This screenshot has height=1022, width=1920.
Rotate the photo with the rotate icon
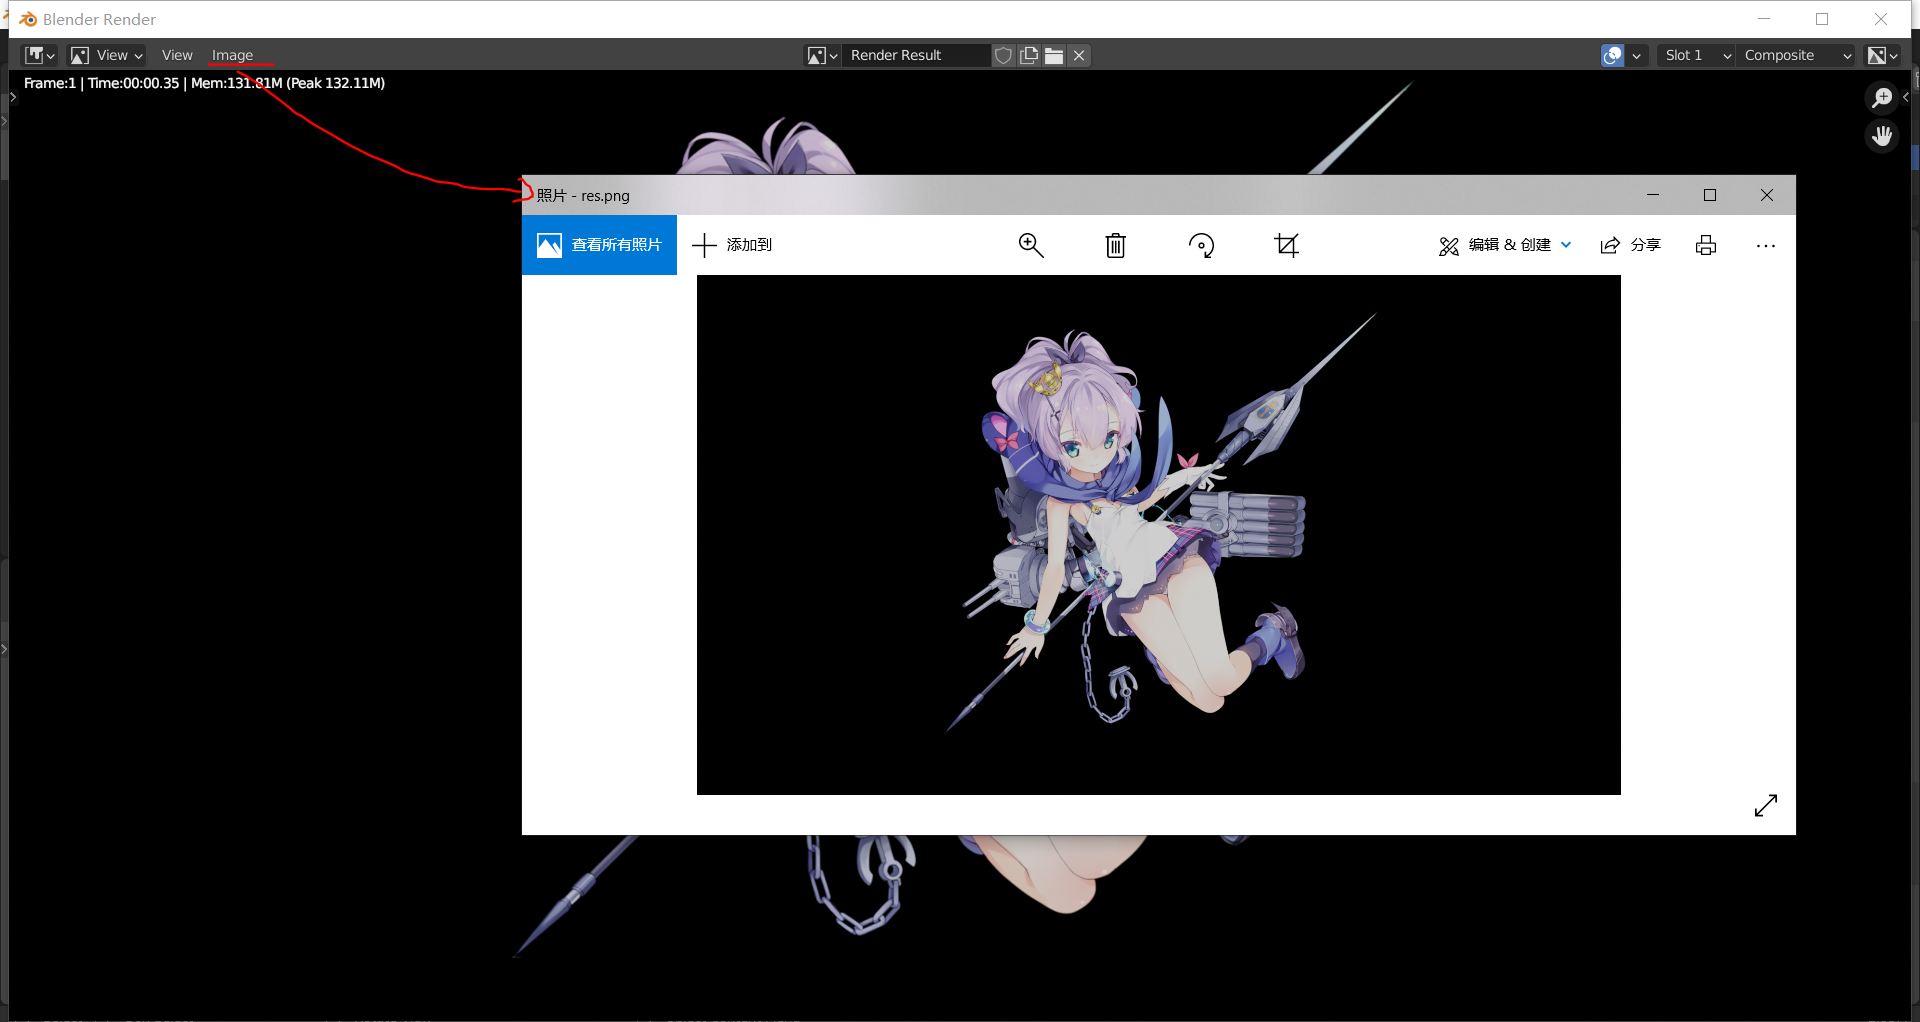pos(1201,245)
